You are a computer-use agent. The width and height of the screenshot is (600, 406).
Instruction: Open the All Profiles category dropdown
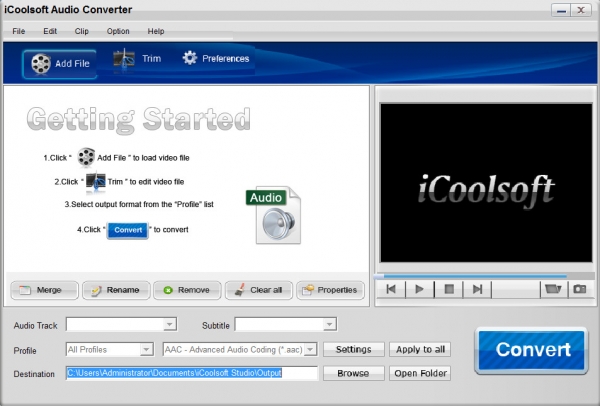click(x=110, y=349)
